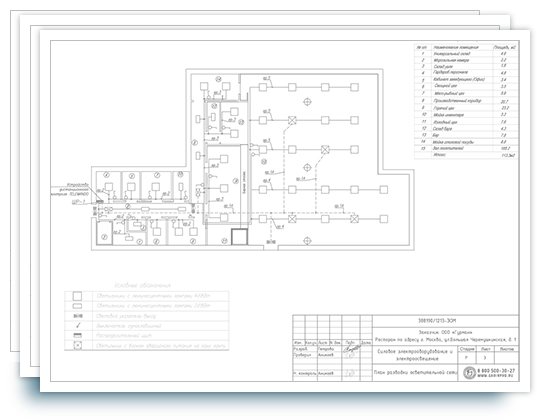Select the bold black square on floor plan

(239, 237)
